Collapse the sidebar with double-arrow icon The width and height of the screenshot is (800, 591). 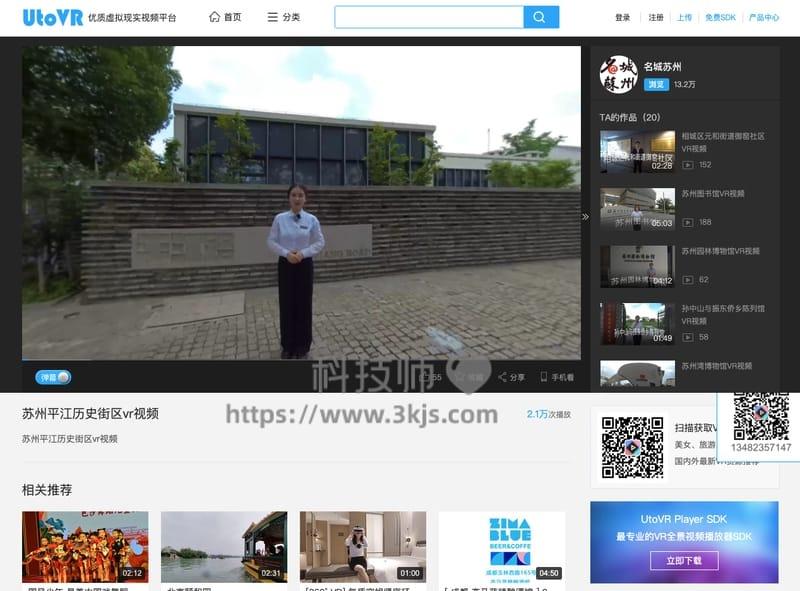tap(585, 217)
